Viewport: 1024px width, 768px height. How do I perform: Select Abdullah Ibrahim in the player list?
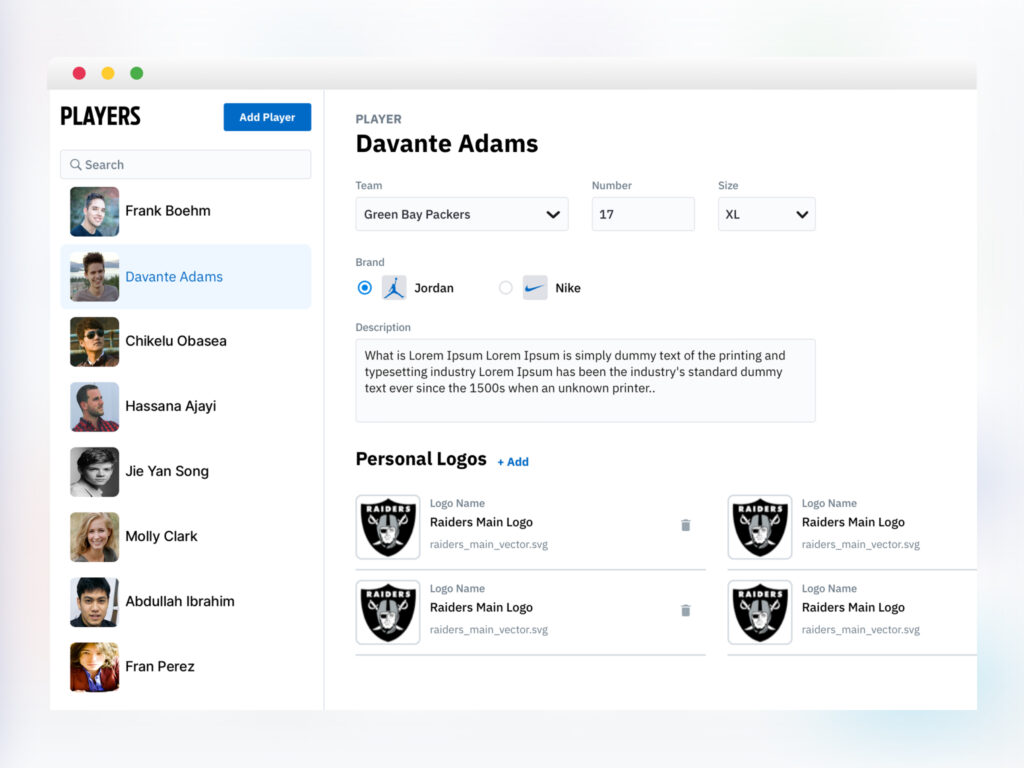tap(185, 601)
